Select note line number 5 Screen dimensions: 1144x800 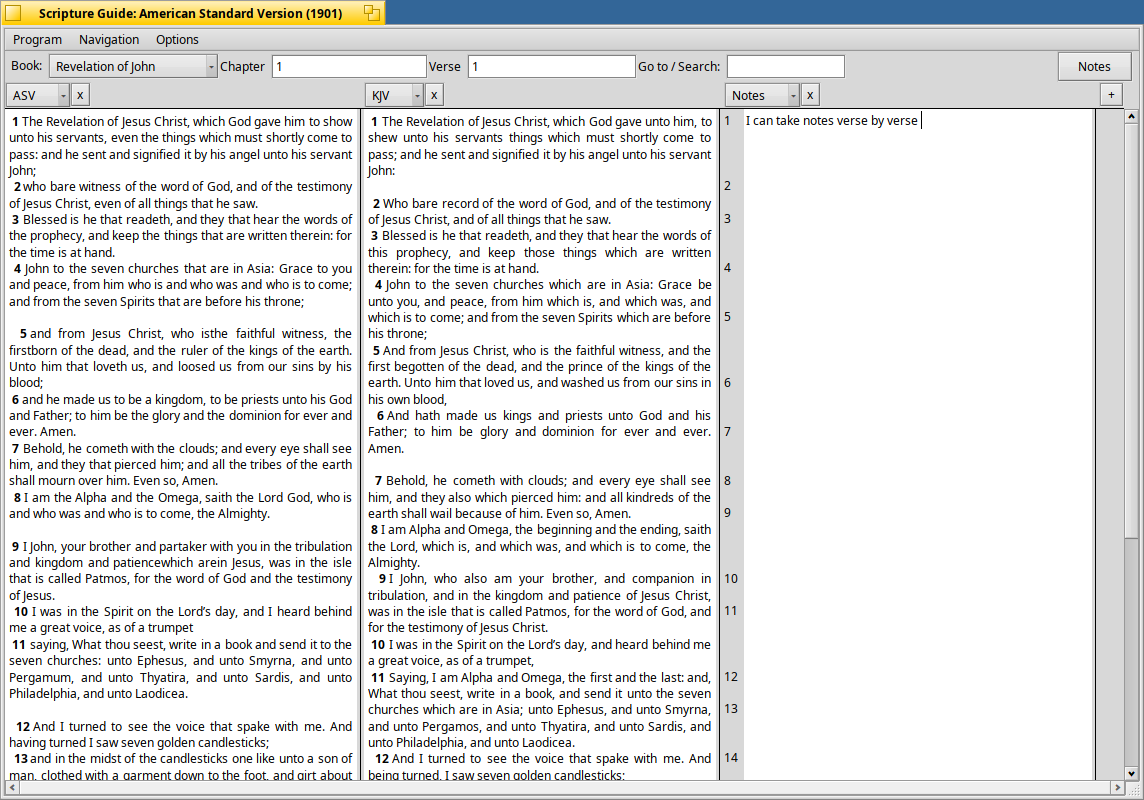[x=727, y=316]
